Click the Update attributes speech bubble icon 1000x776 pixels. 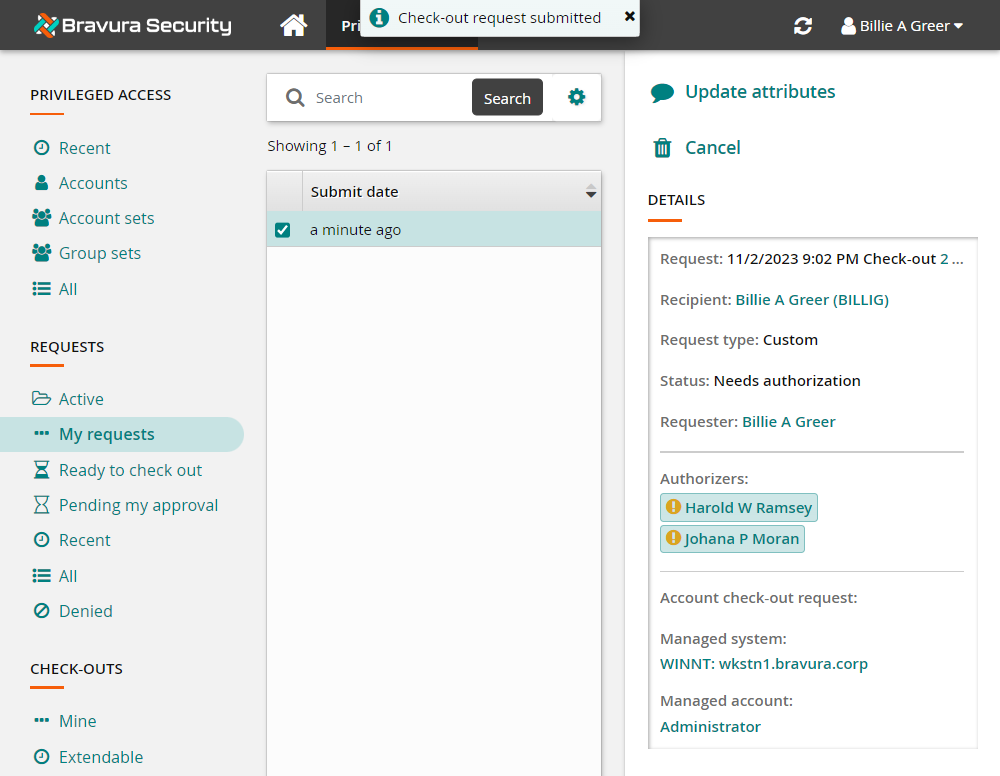(662, 93)
